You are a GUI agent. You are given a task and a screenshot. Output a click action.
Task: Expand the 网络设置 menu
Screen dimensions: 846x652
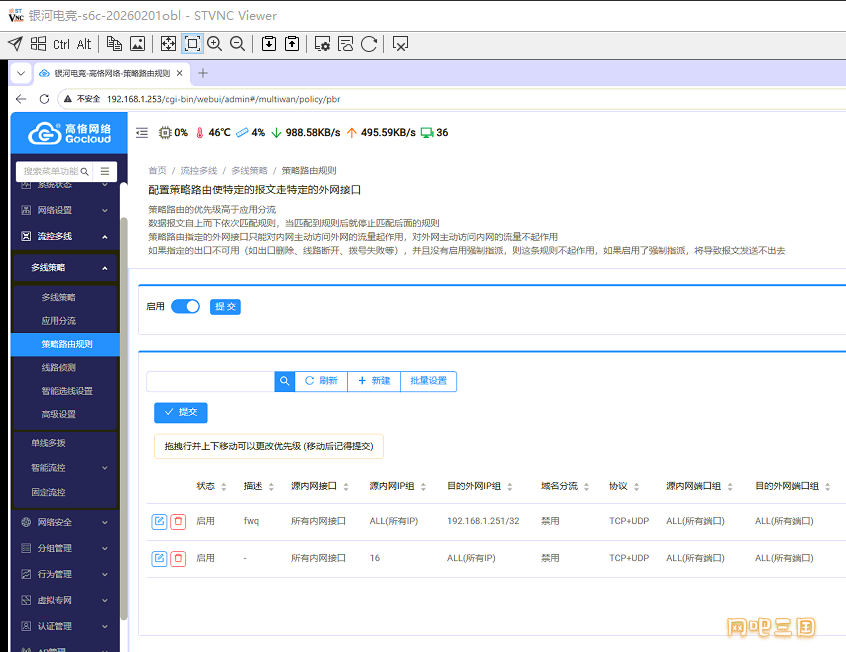click(x=65, y=210)
